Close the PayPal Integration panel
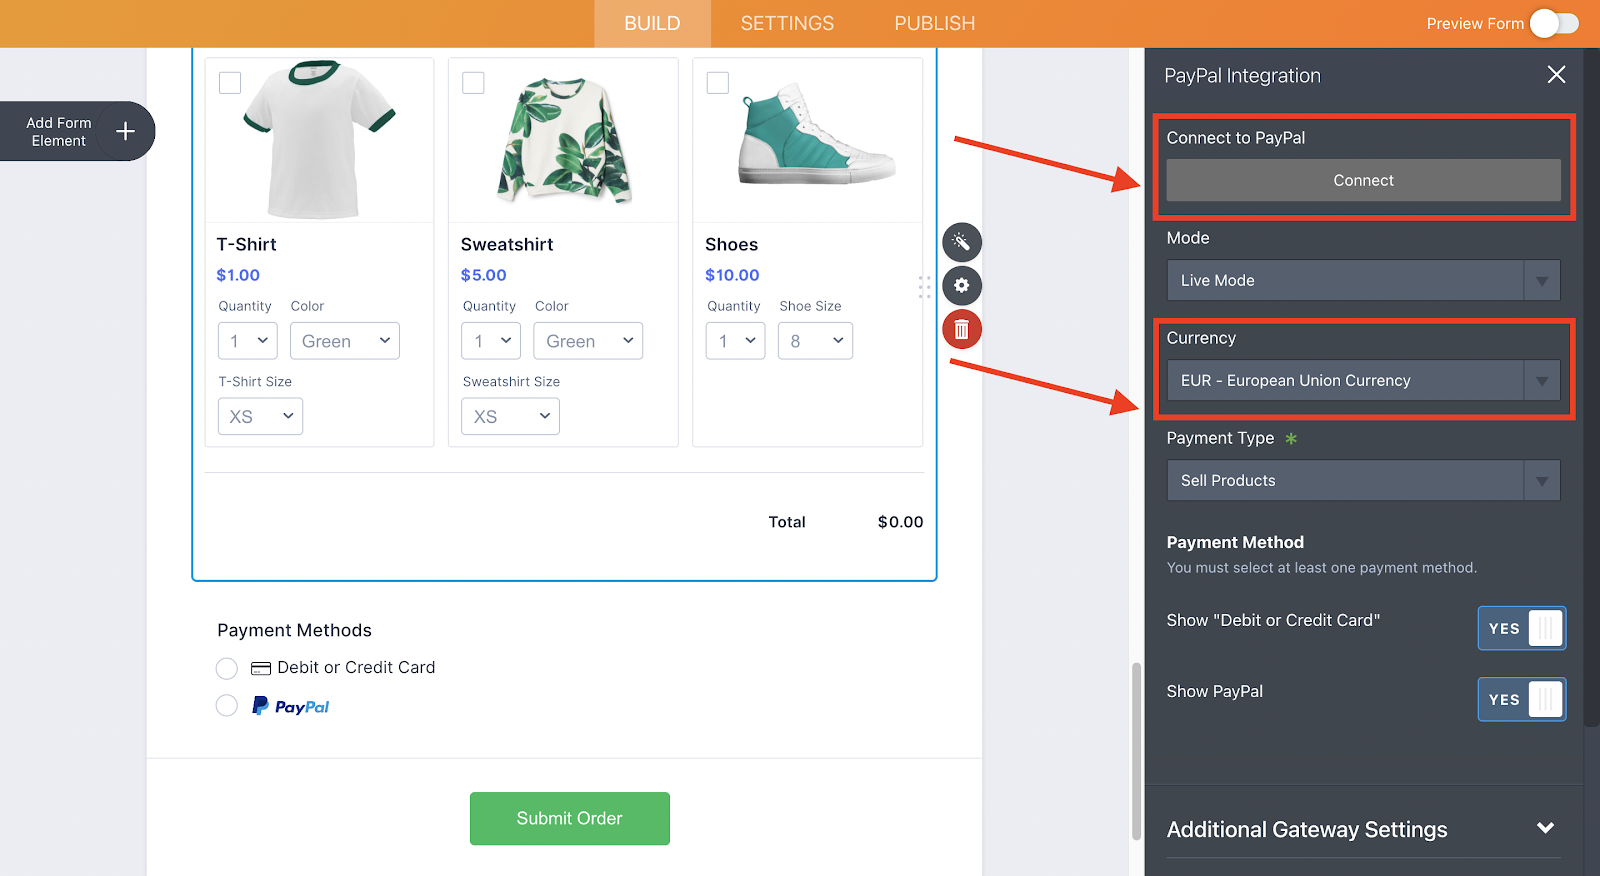Image resolution: width=1600 pixels, height=876 pixels. [x=1556, y=75]
